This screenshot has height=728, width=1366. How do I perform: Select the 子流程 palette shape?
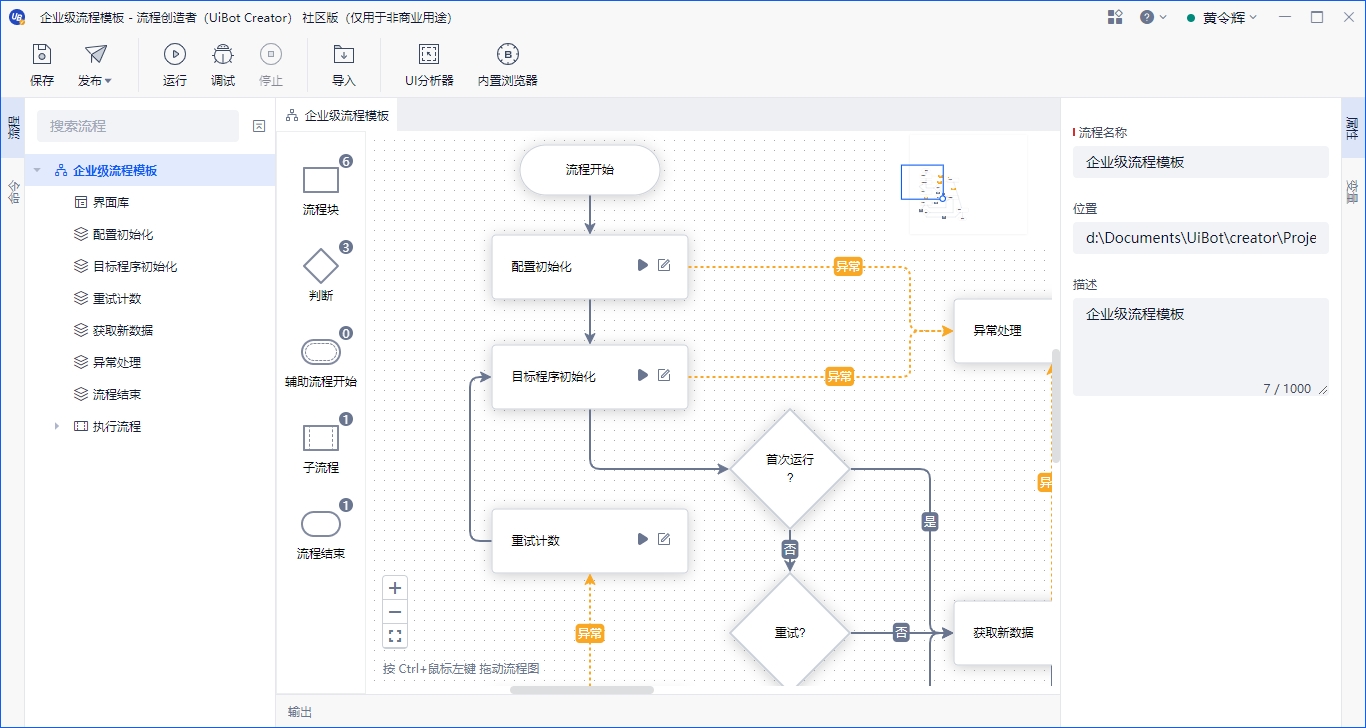tap(321, 438)
